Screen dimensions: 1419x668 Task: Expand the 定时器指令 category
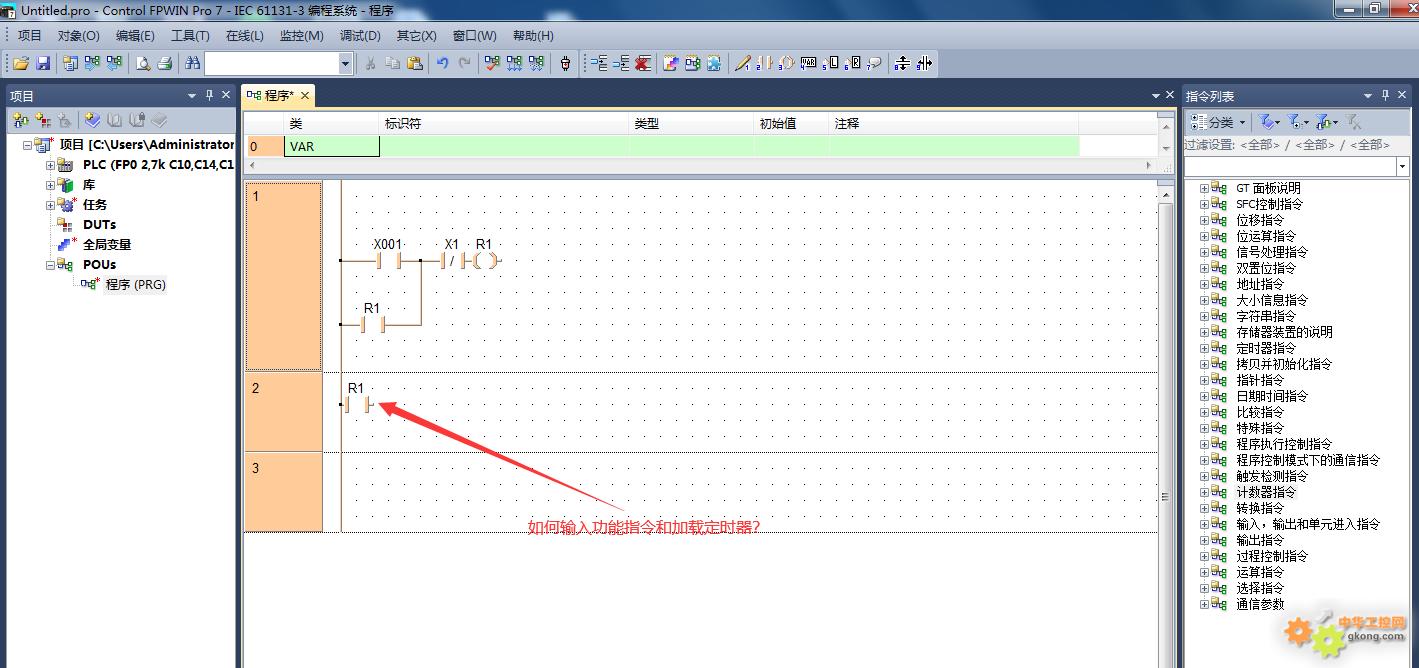(1204, 348)
